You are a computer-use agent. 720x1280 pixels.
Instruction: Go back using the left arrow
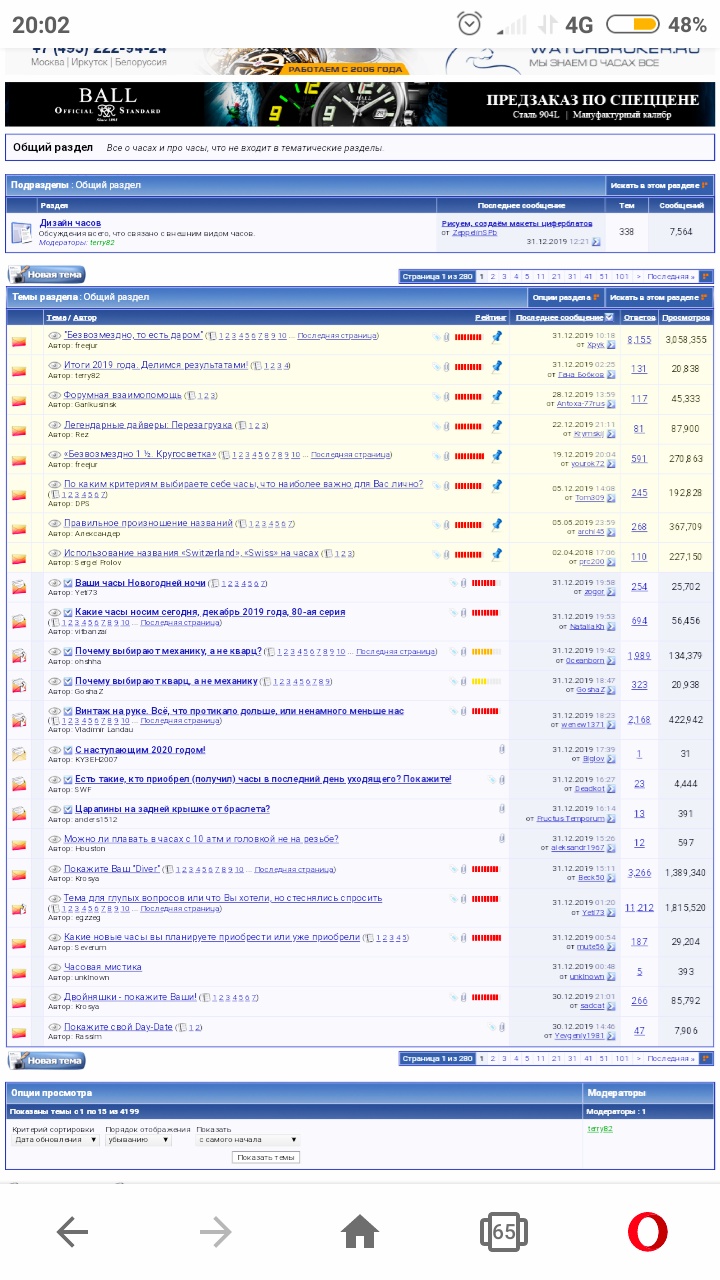72,1232
